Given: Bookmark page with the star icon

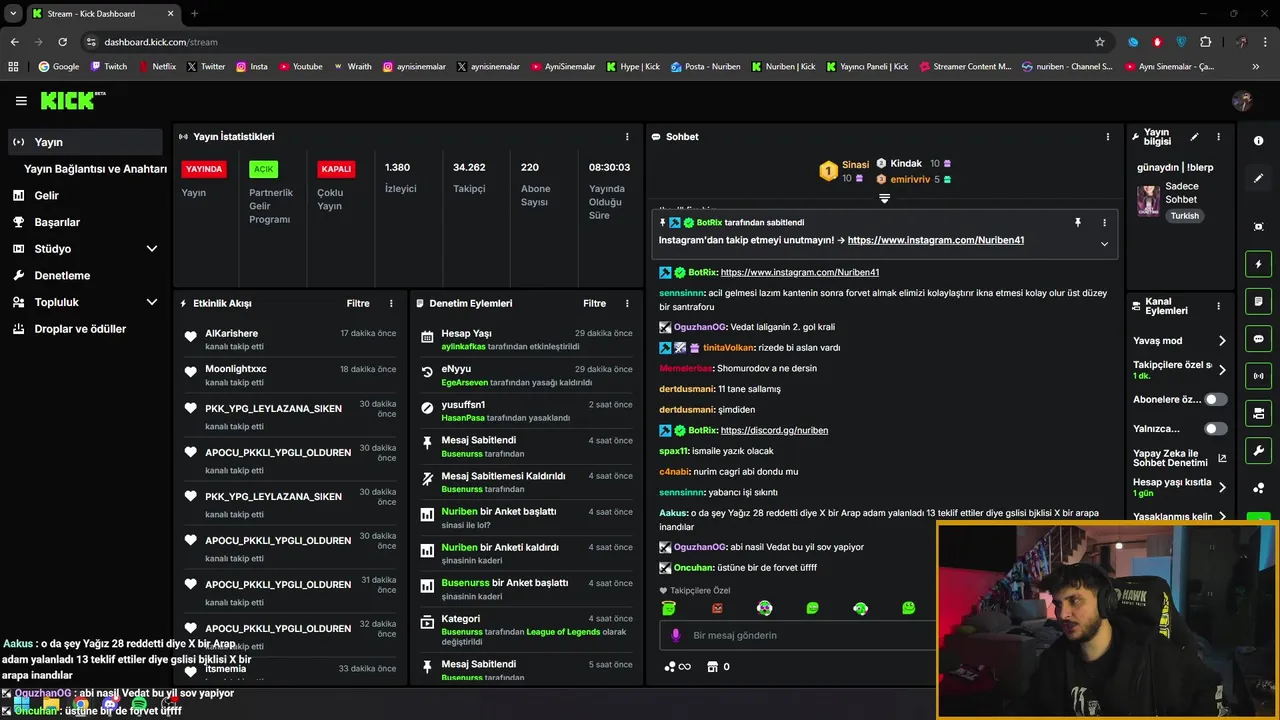Looking at the screenshot, I should click(1100, 42).
